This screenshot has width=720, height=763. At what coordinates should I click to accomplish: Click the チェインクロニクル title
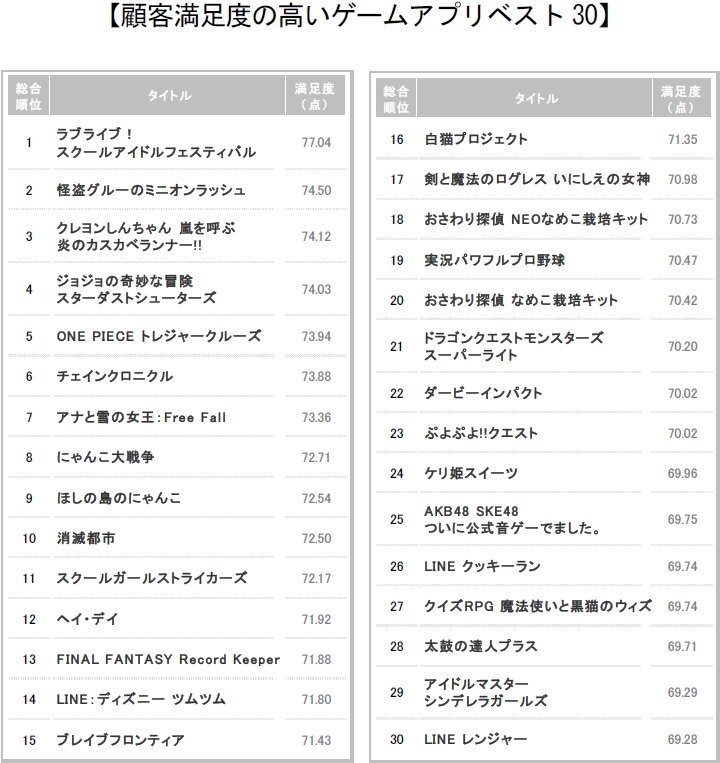(115, 376)
